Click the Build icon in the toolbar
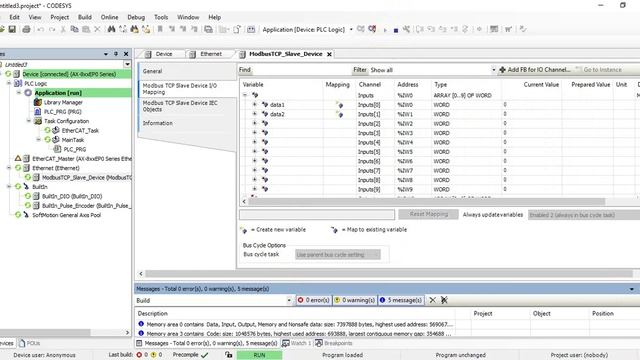The width and height of the screenshot is (640, 360). pos(251,29)
